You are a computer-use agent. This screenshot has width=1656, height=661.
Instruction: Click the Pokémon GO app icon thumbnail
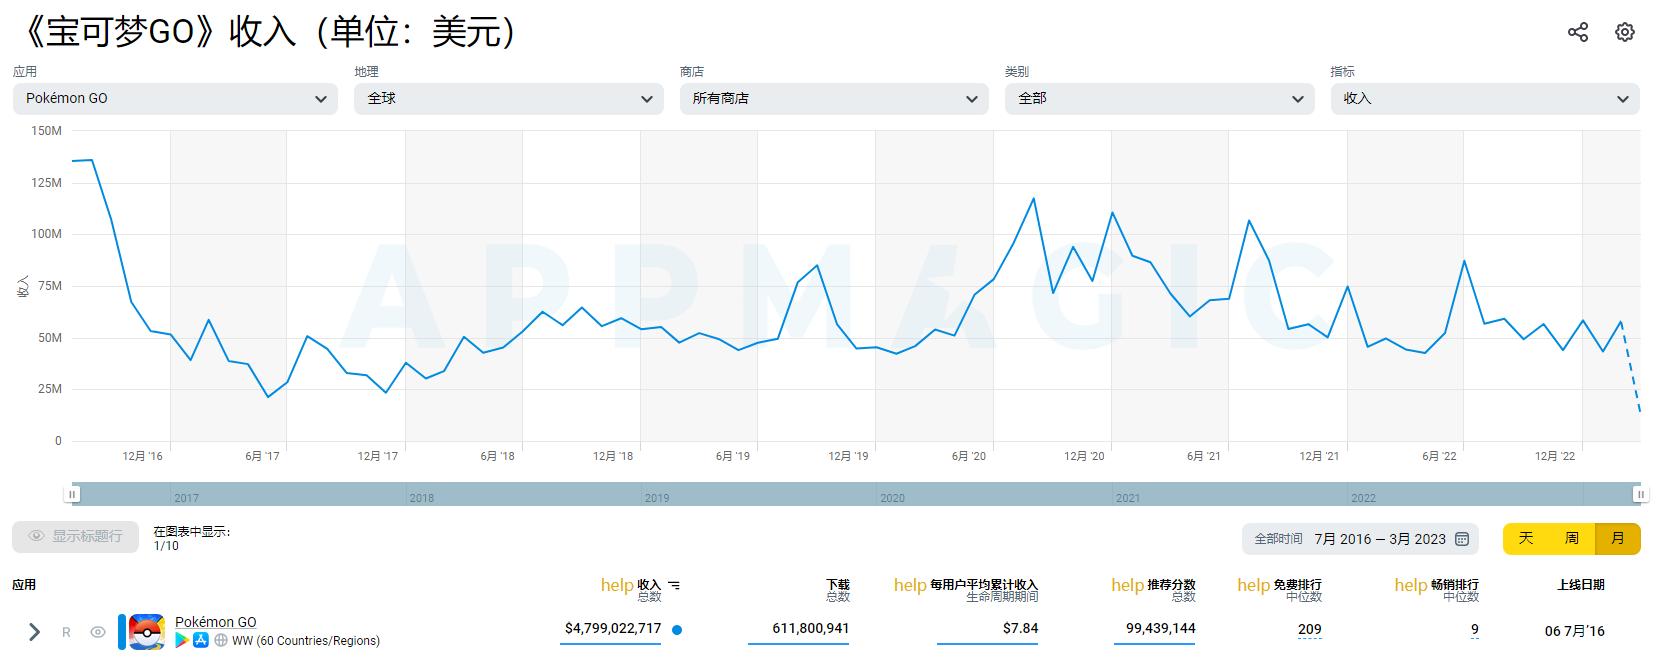point(147,631)
